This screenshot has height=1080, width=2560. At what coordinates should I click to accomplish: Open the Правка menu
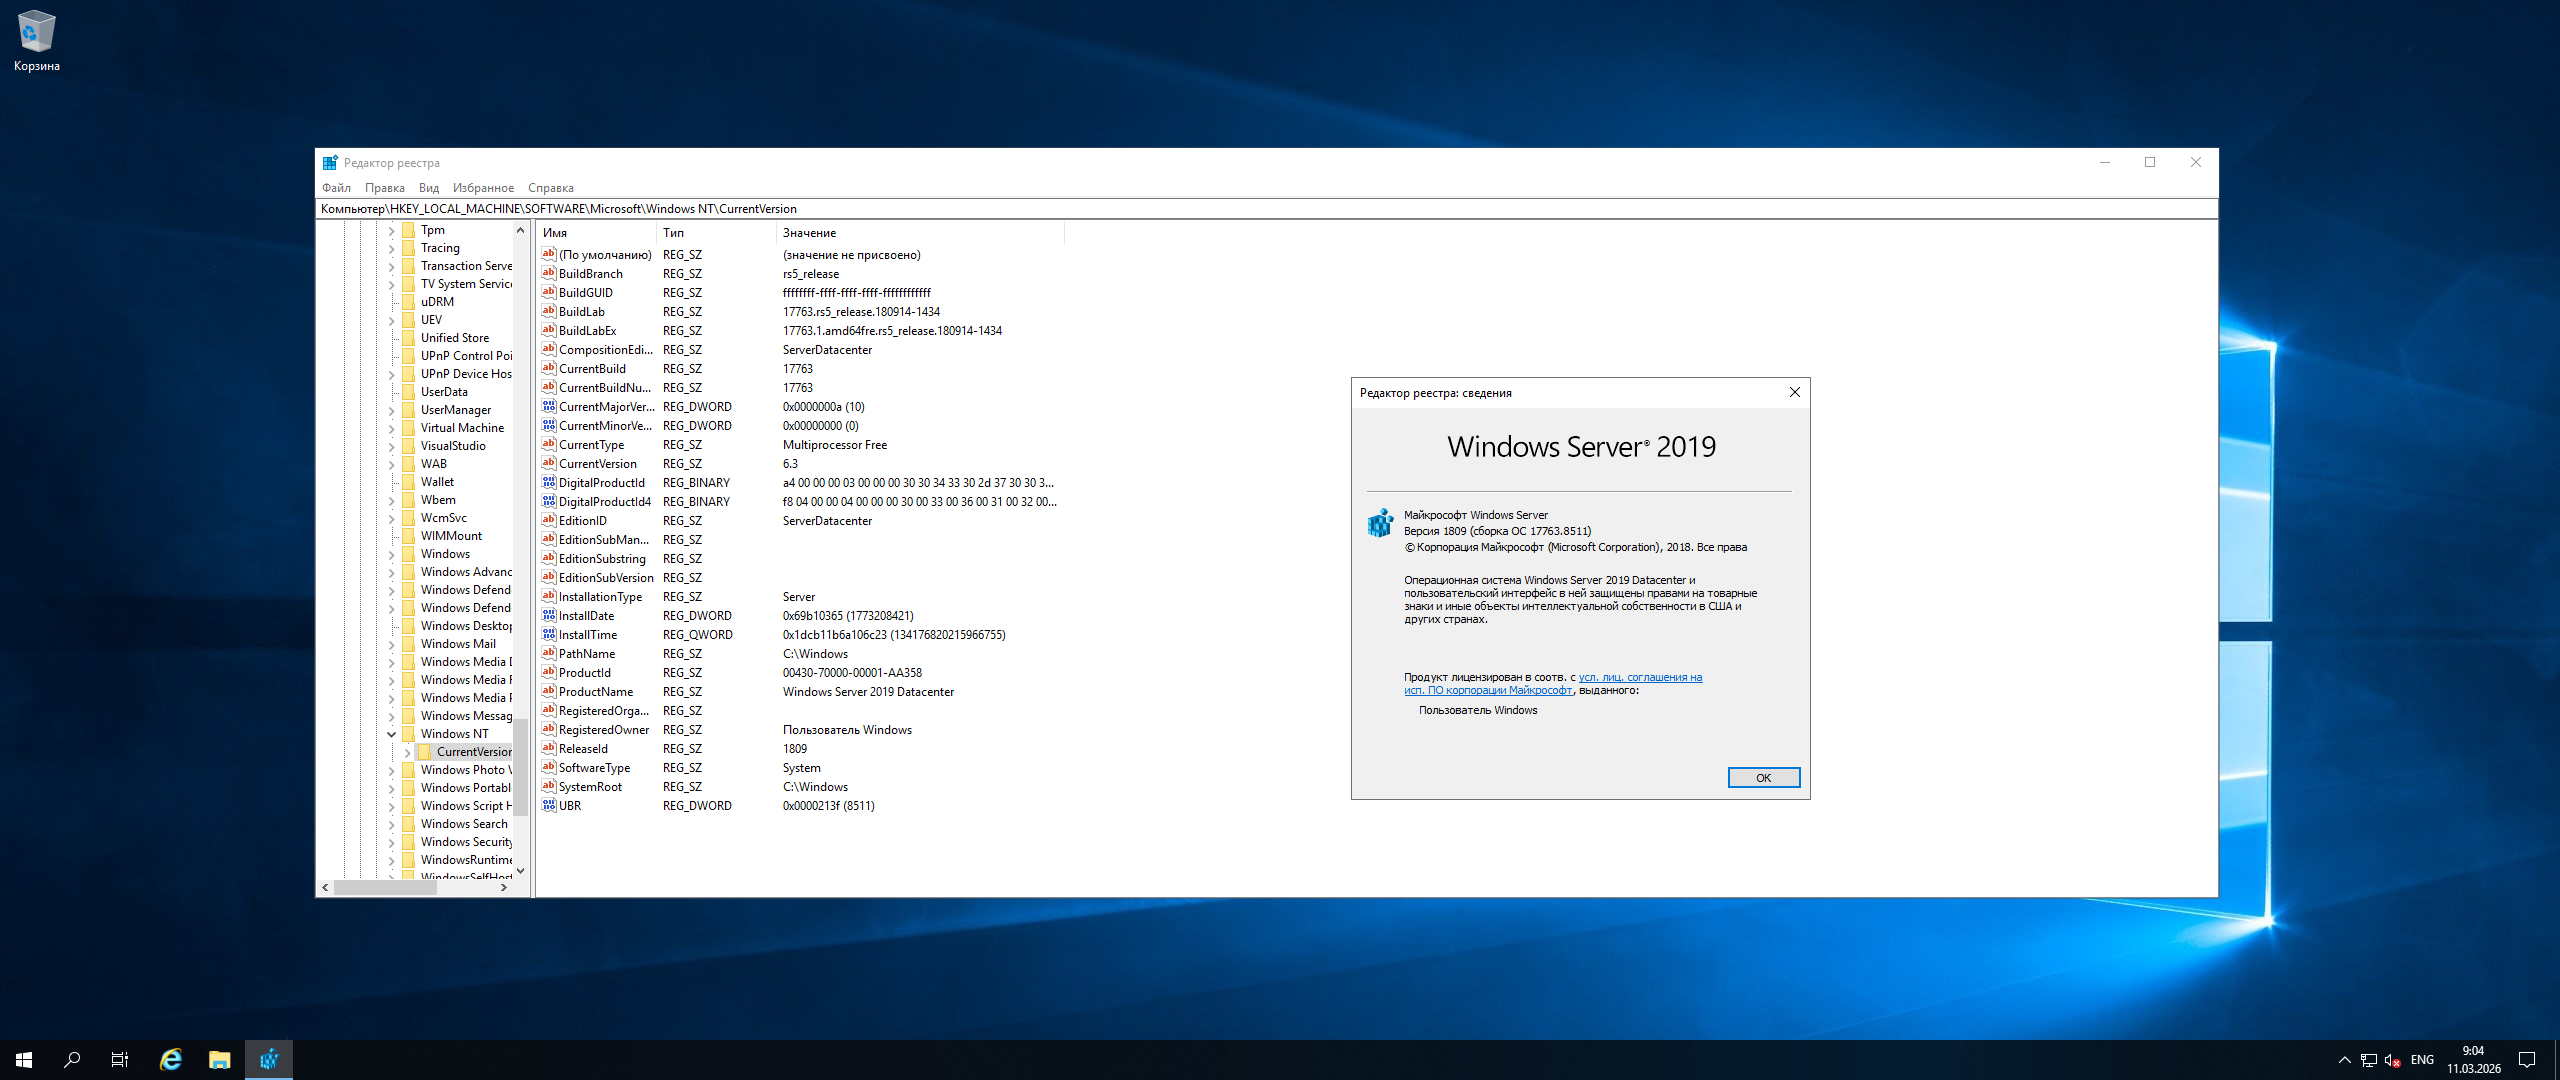384,188
